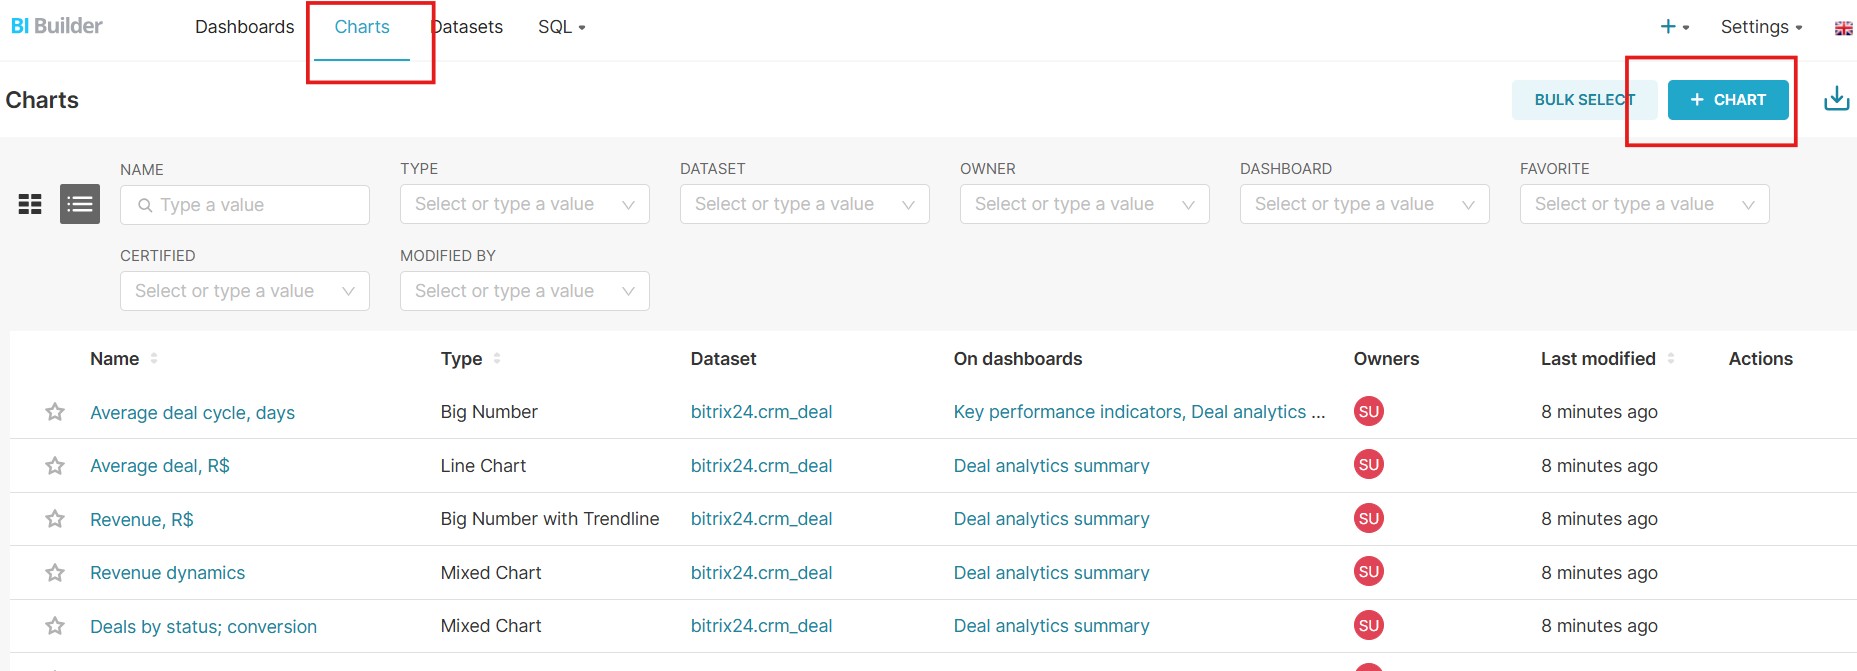
Task: Click the Name search input field
Action: coord(255,205)
